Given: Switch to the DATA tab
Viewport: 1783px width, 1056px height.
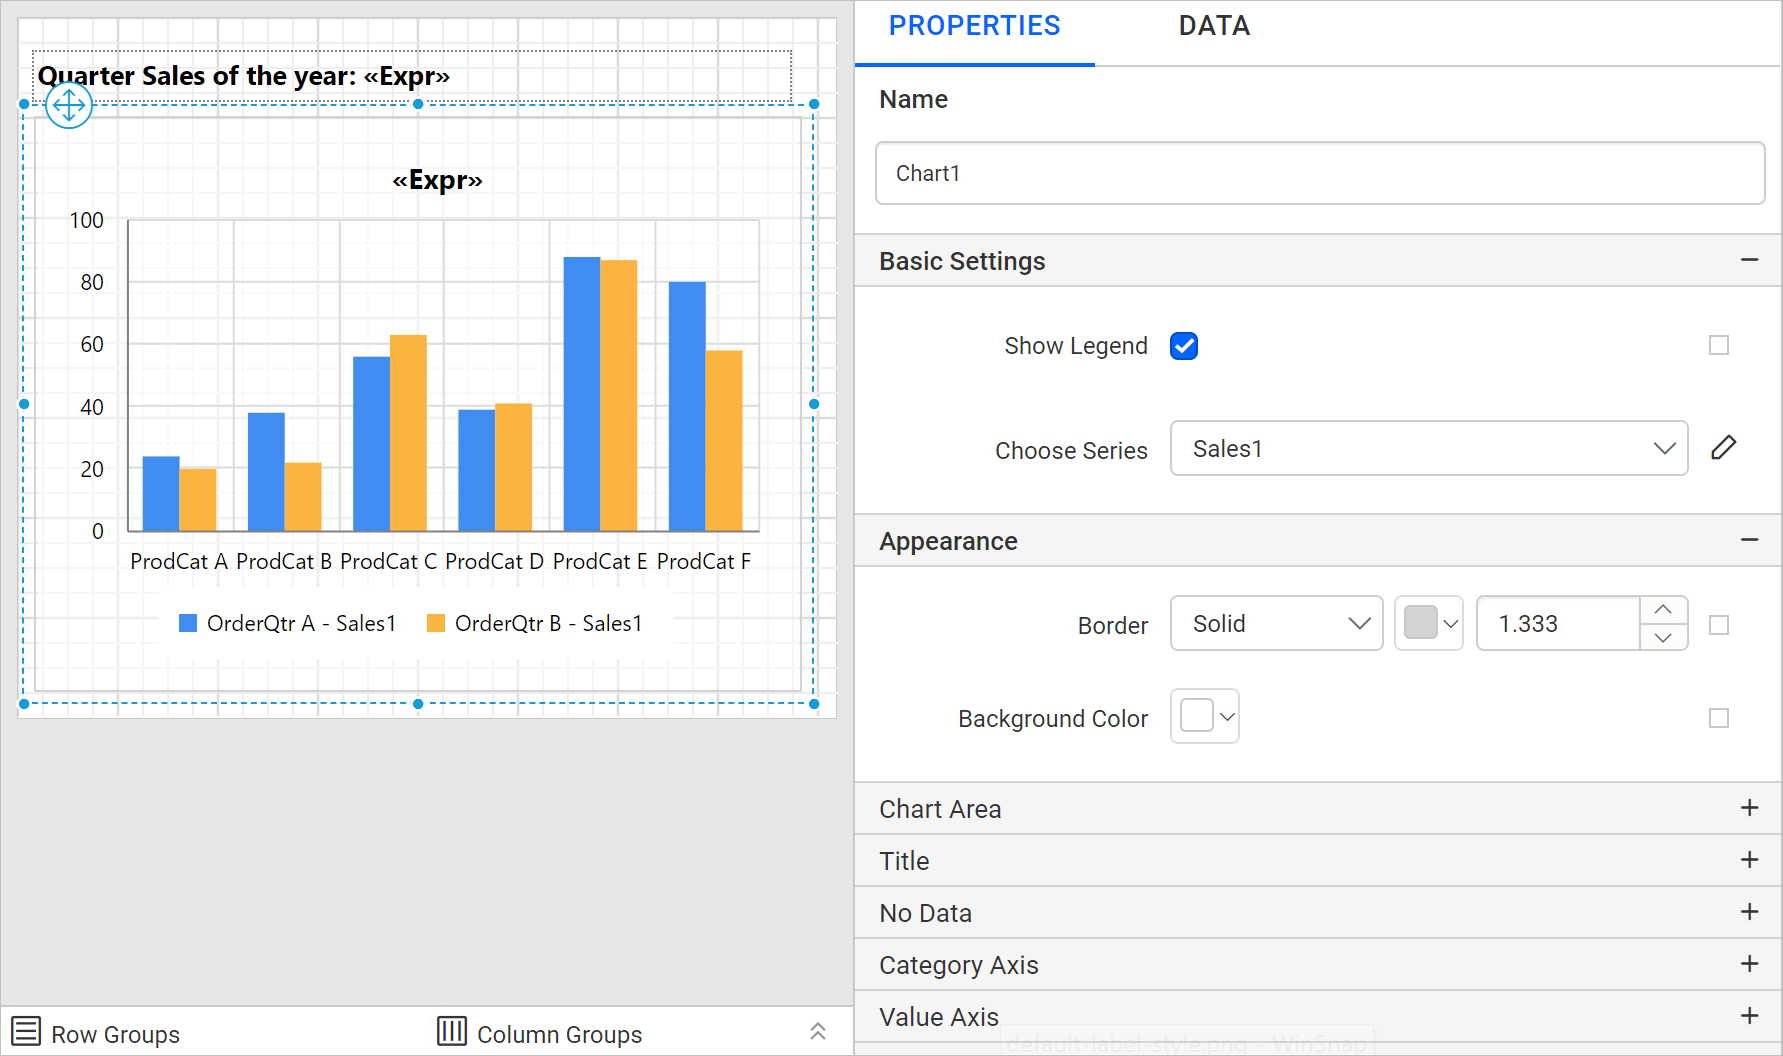Looking at the screenshot, I should [1213, 26].
